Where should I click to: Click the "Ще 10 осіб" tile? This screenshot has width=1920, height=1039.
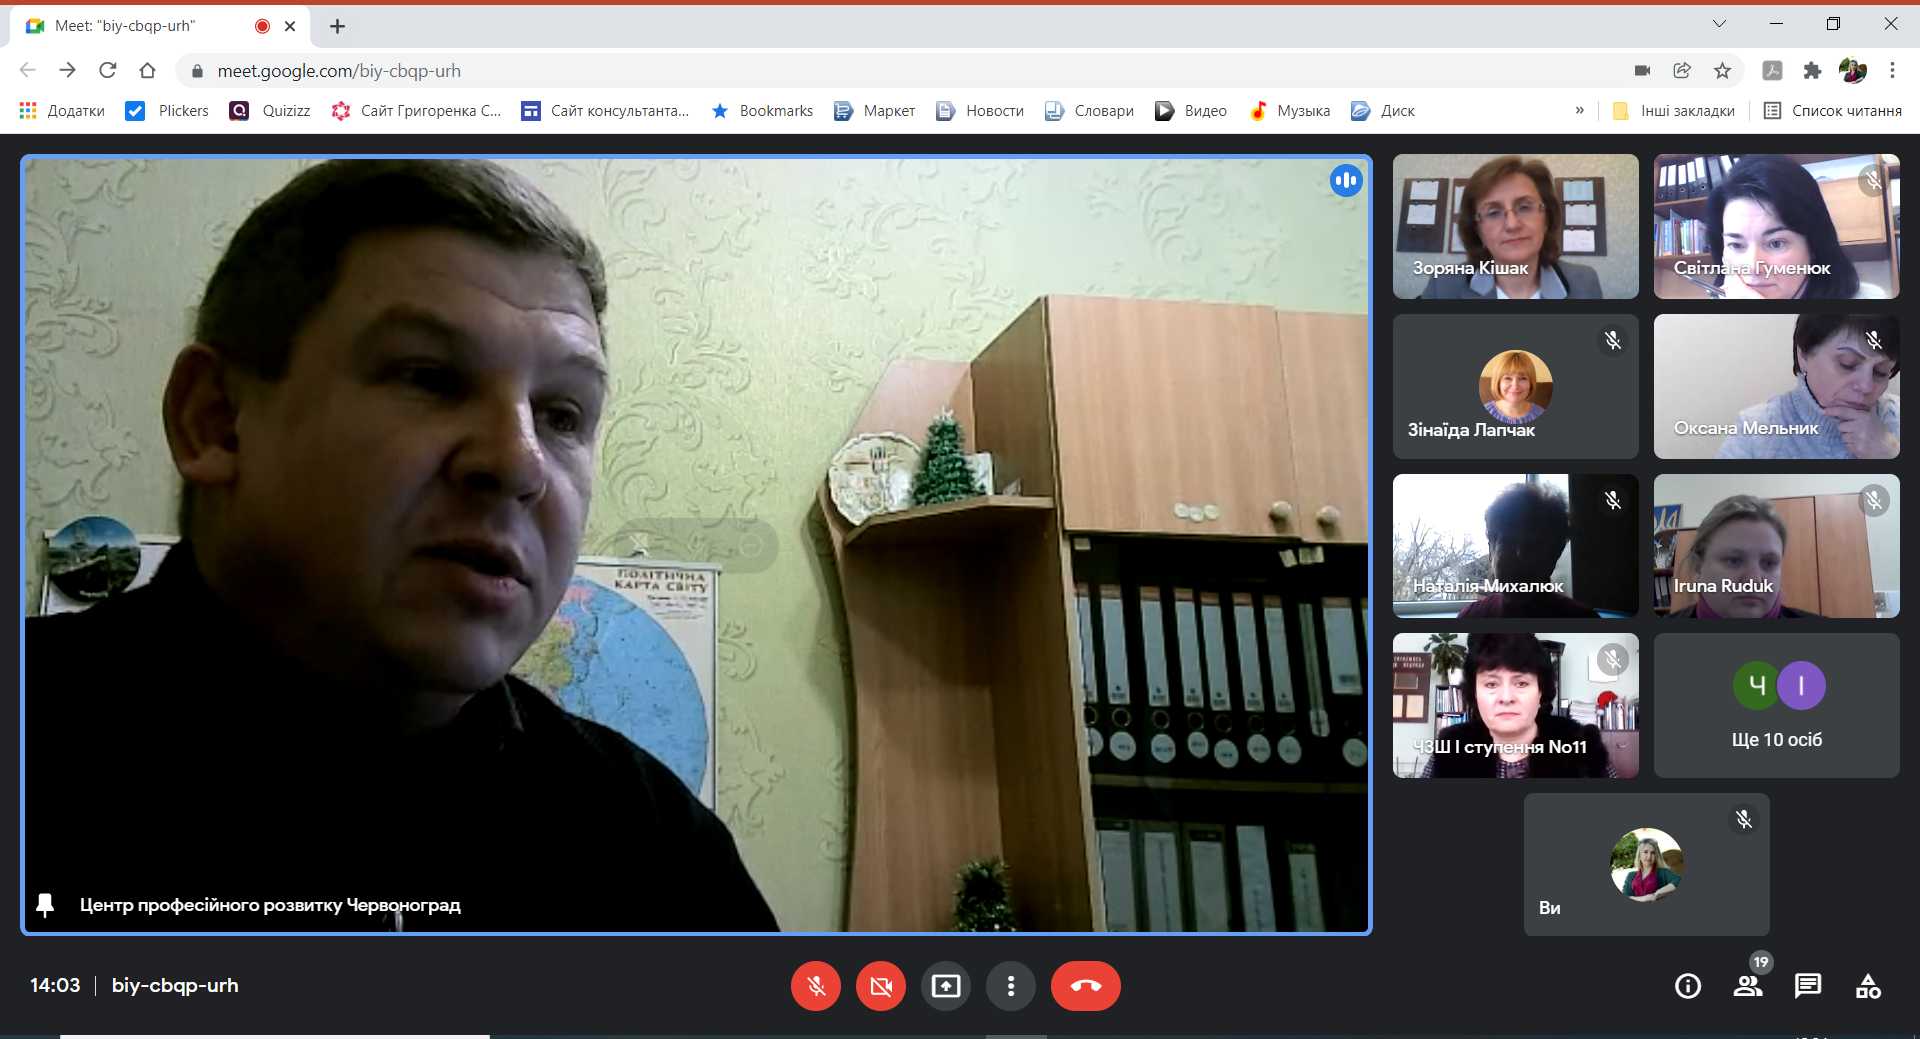(1776, 705)
